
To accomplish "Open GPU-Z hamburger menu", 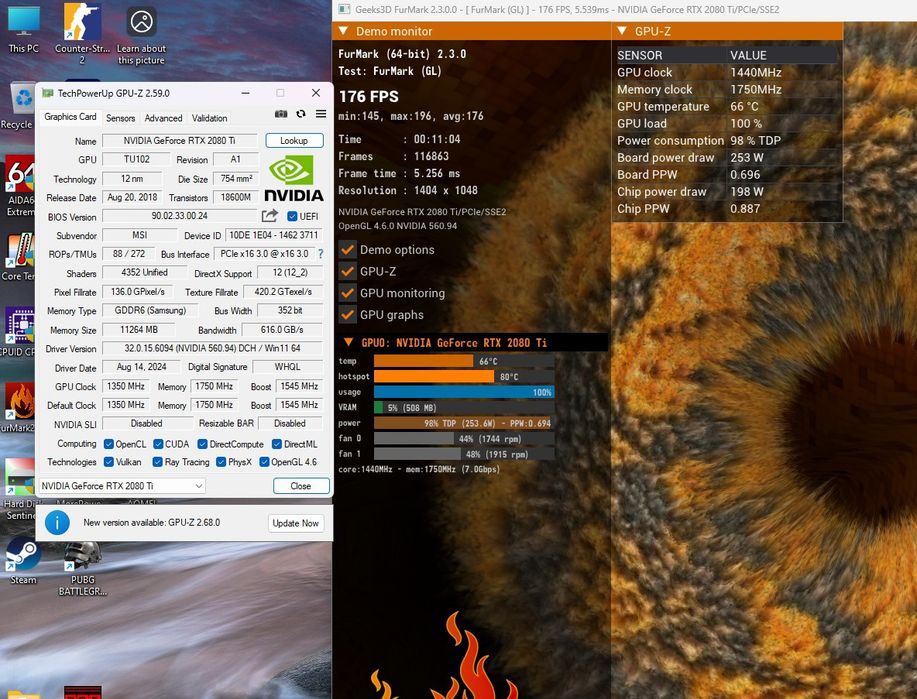I will tap(321, 114).
